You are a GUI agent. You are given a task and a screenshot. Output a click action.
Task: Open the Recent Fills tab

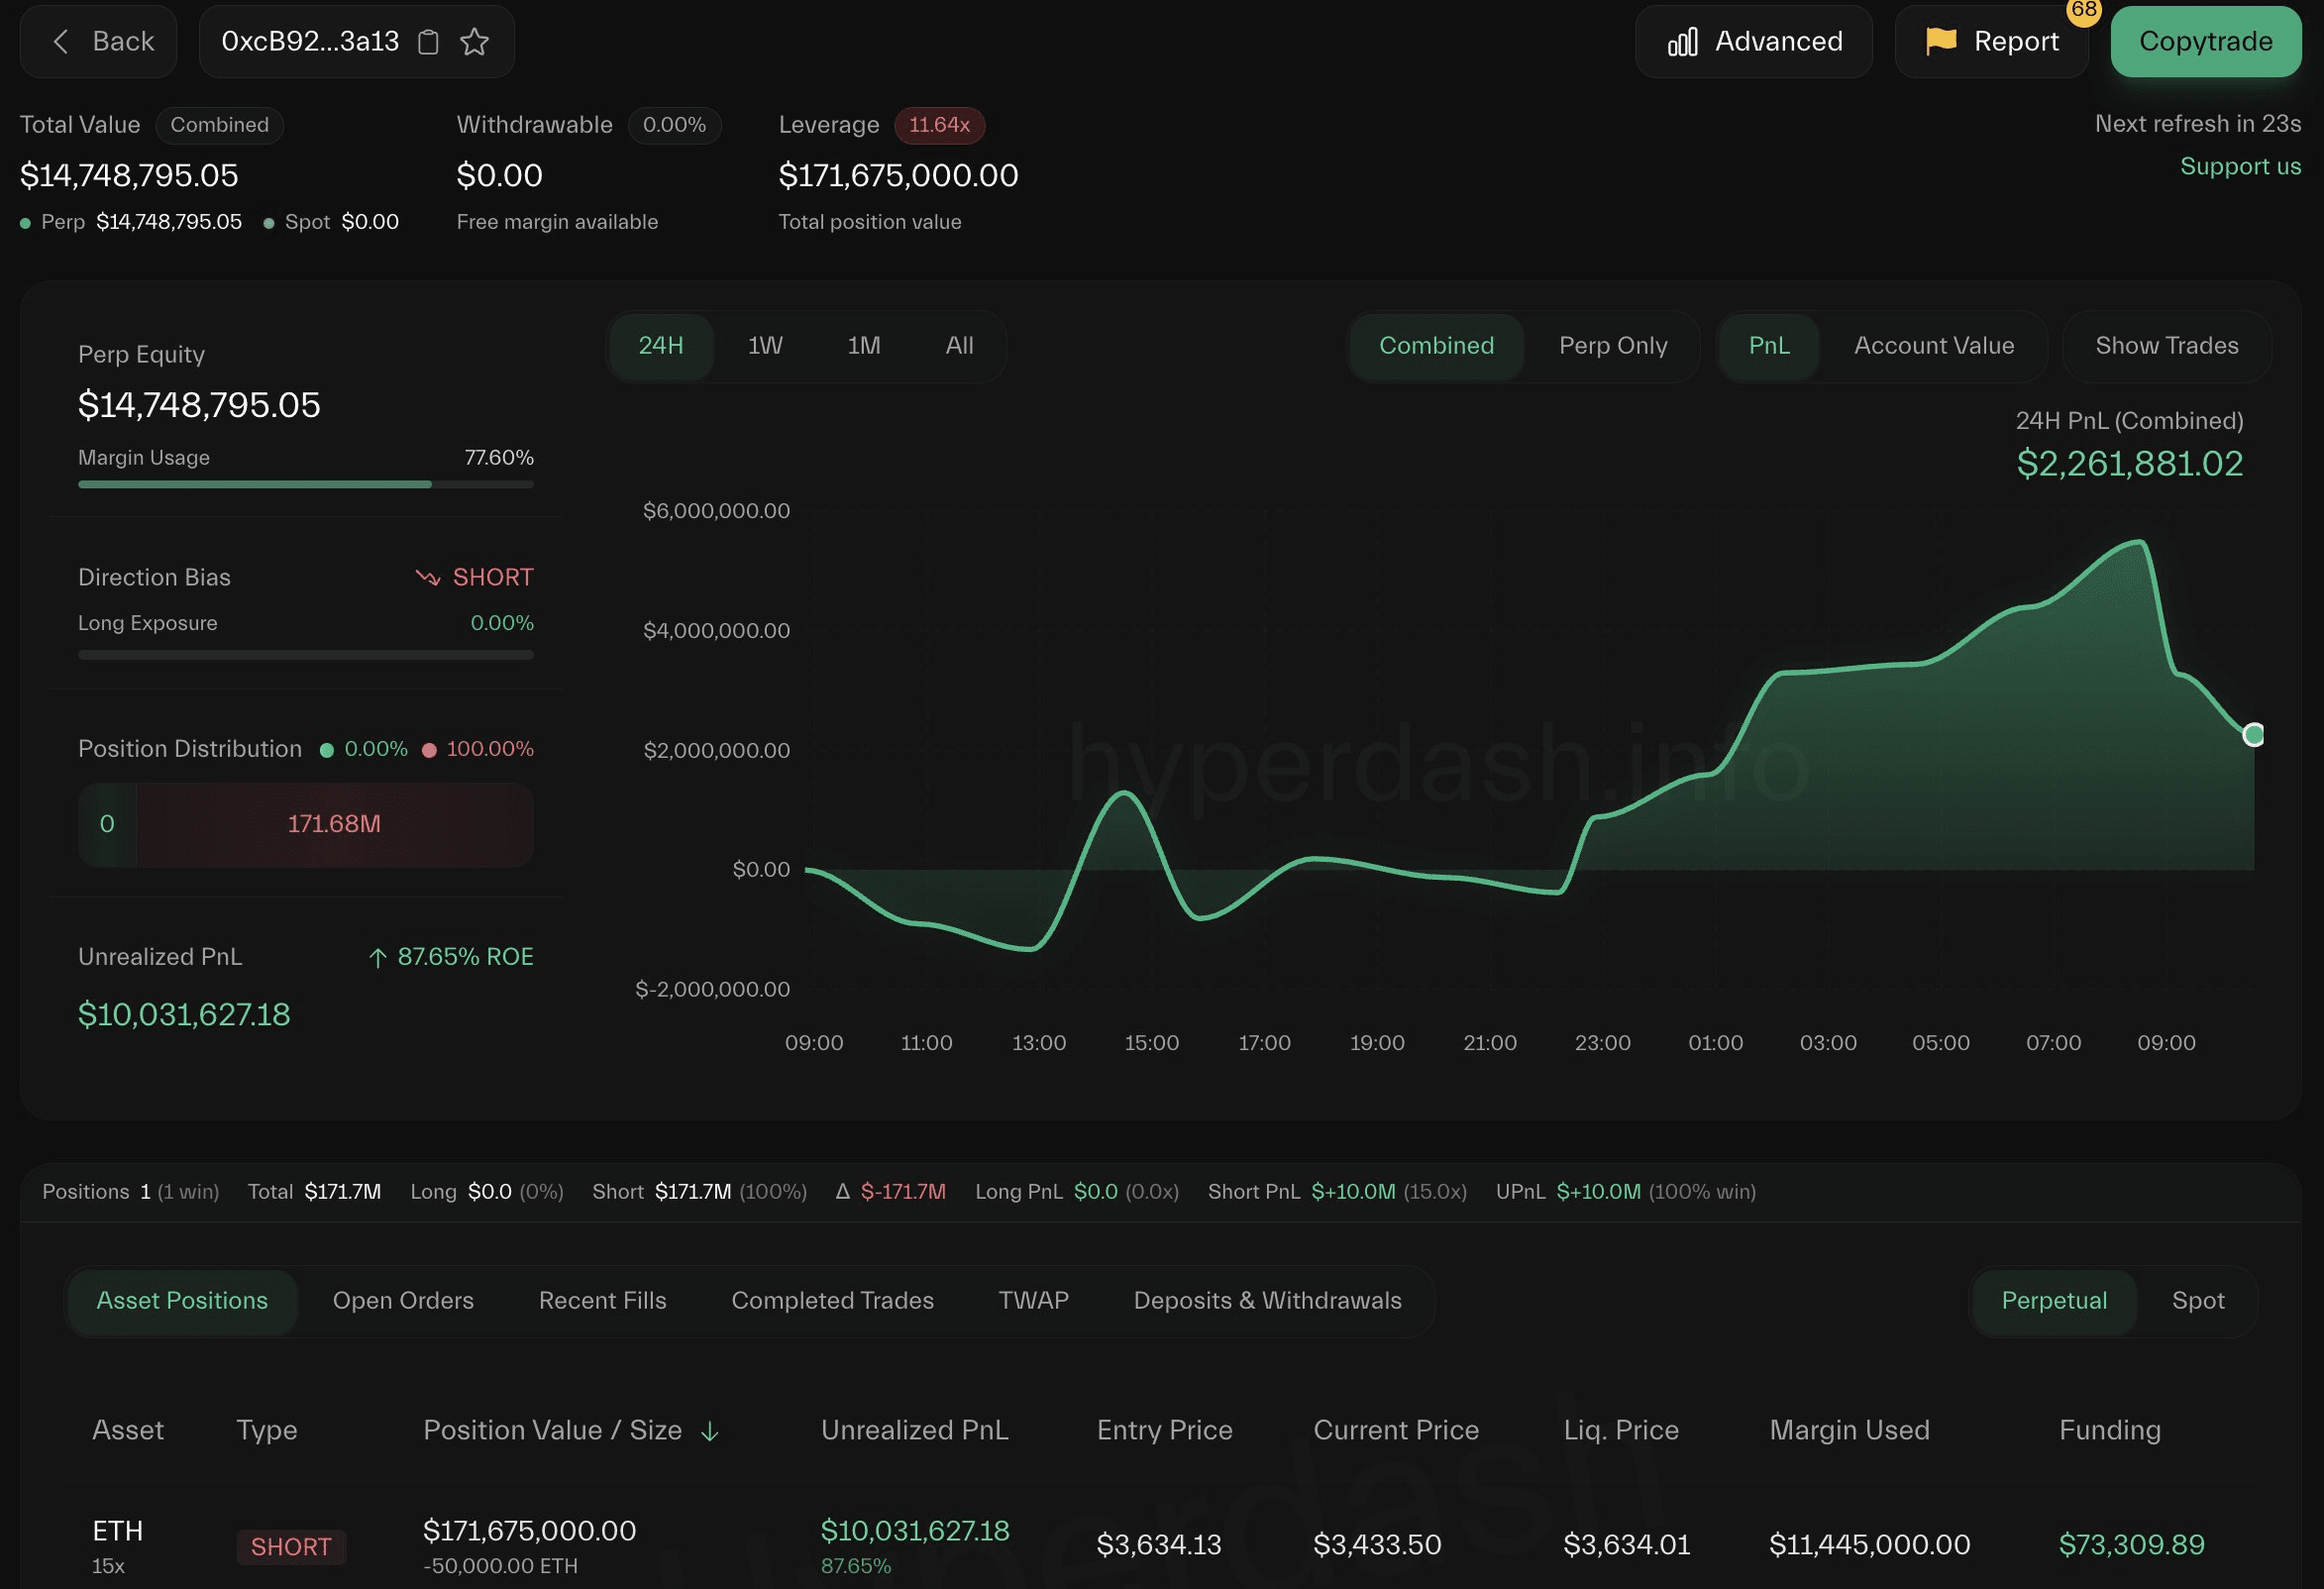coord(602,1301)
